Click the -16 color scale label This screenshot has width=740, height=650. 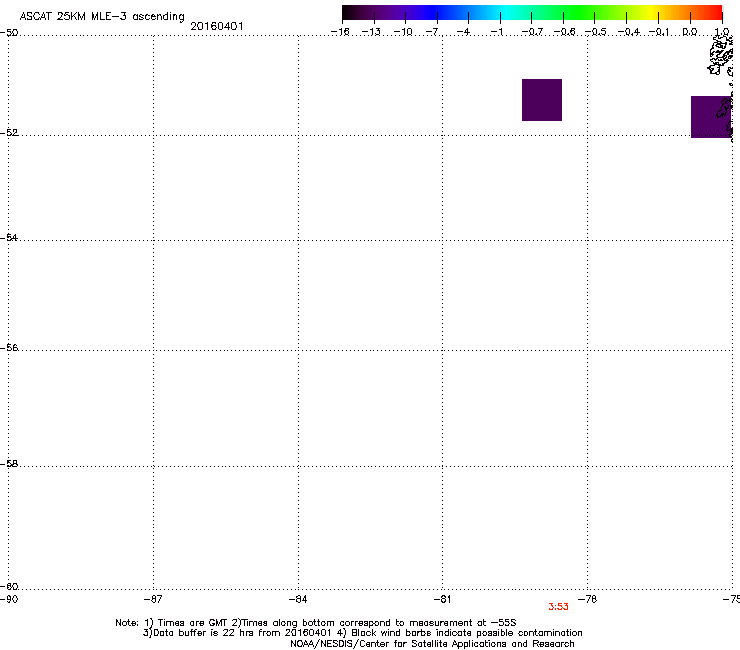coord(340,32)
